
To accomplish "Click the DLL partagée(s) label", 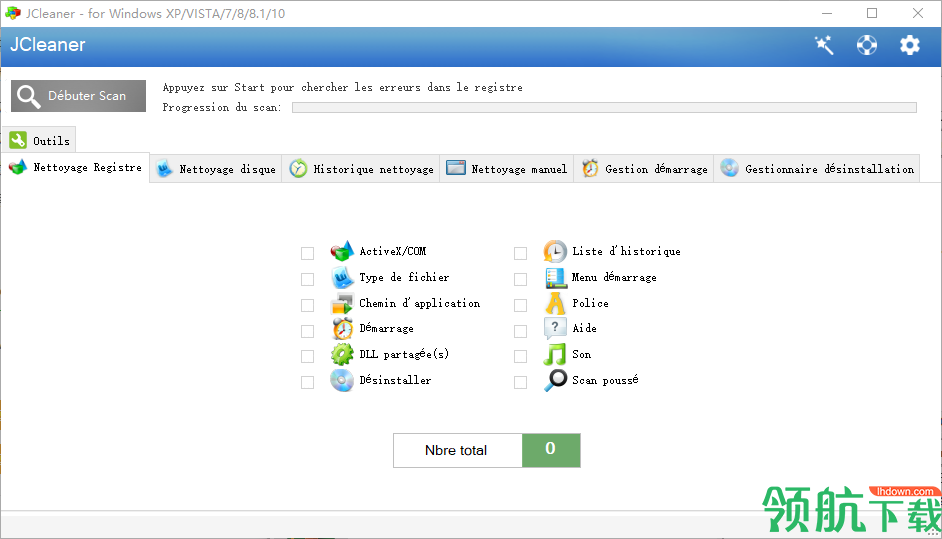I will point(404,355).
